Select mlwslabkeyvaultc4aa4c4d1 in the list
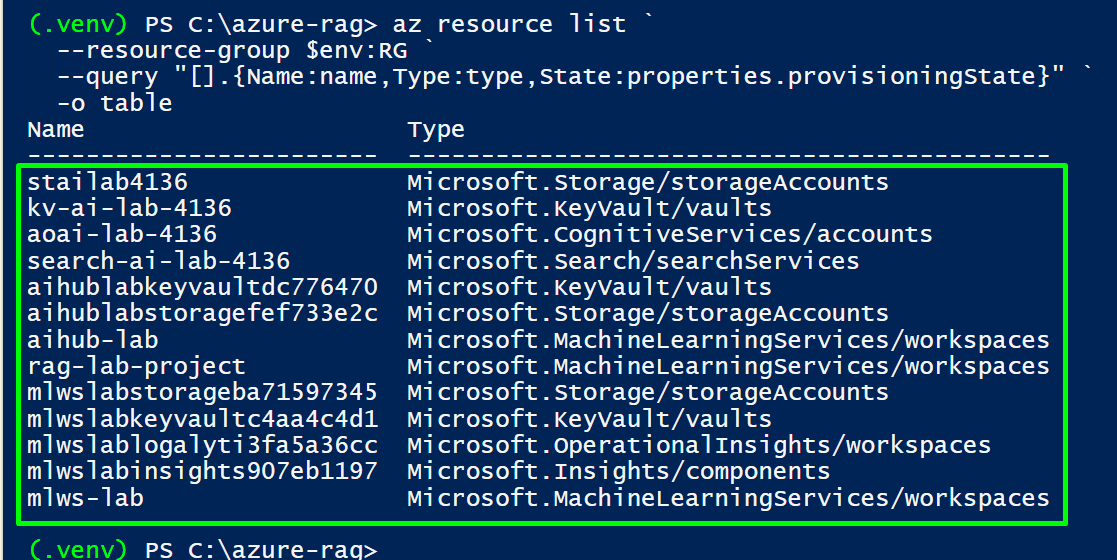The image size is (1117, 560). [x=203, y=419]
